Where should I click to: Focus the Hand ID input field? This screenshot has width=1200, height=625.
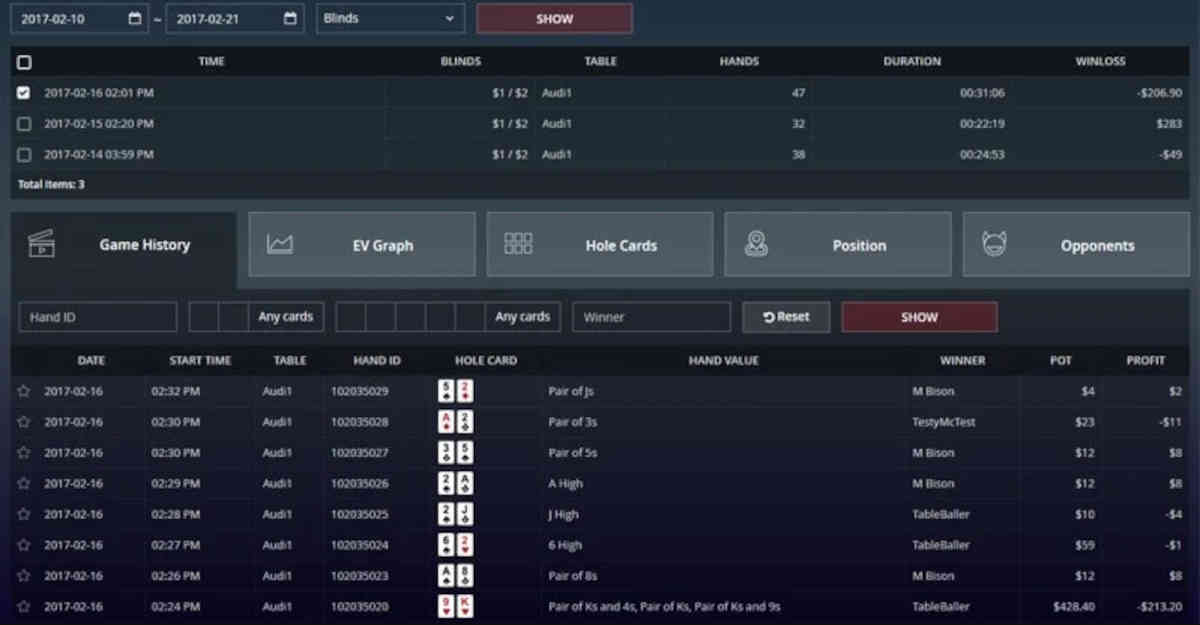click(98, 317)
